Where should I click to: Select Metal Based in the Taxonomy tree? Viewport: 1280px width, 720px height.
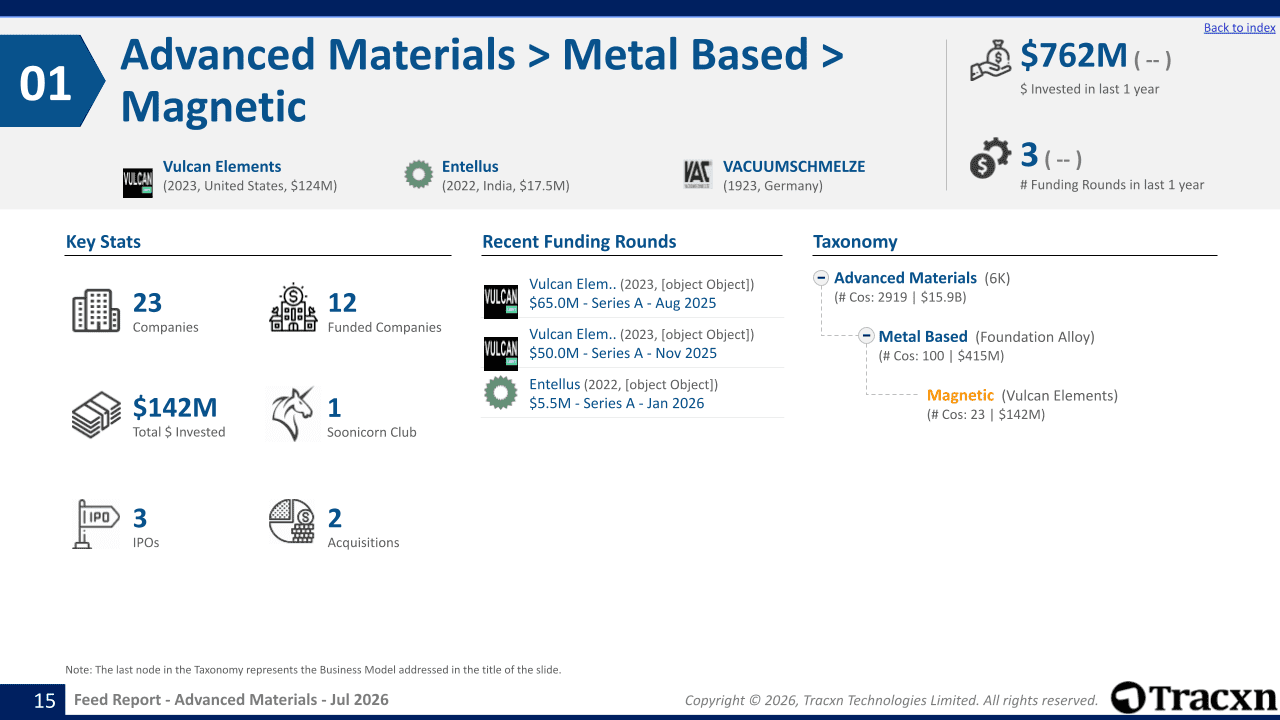click(923, 337)
